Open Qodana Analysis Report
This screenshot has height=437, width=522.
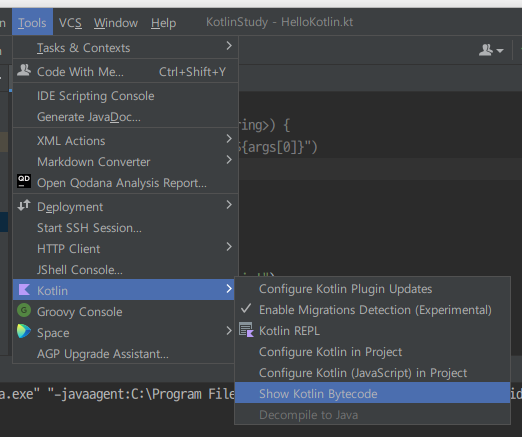click(x=125, y=183)
